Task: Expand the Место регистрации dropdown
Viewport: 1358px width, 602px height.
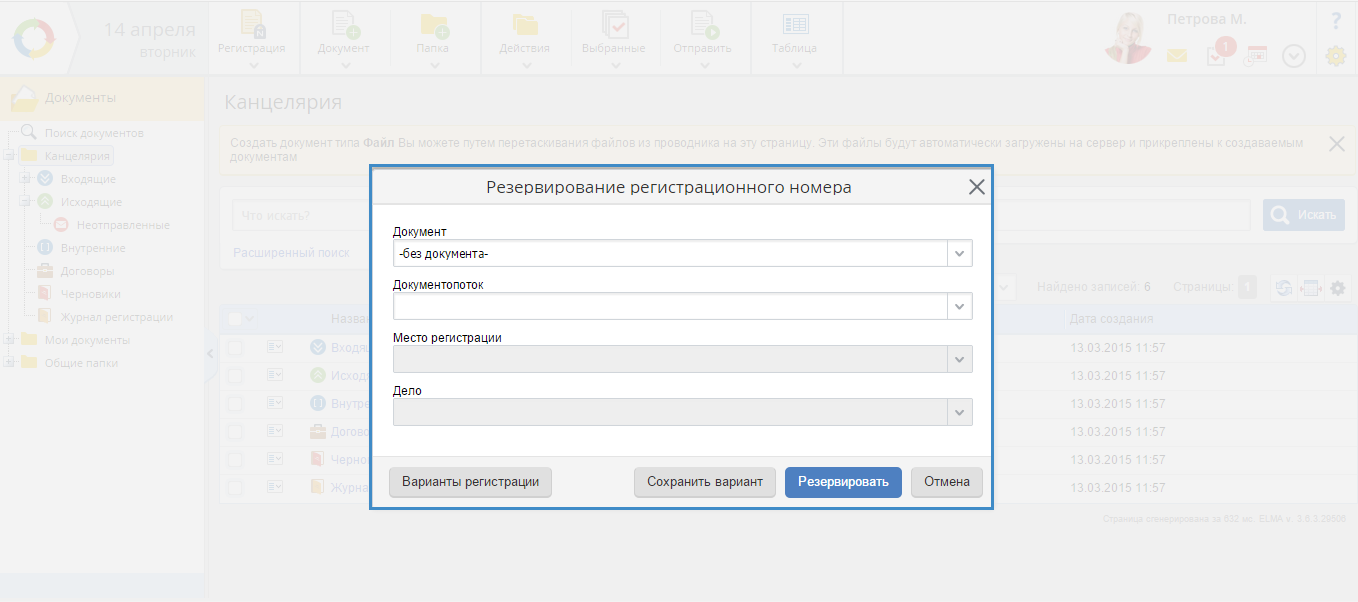Action: coord(959,359)
